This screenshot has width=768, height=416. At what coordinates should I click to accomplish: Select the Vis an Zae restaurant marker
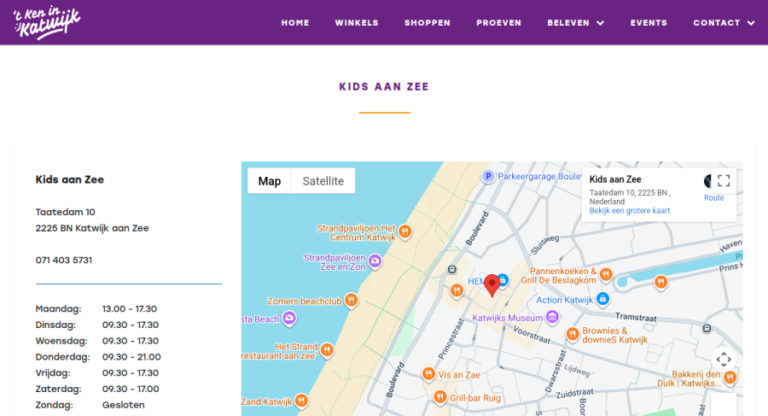click(x=429, y=374)
